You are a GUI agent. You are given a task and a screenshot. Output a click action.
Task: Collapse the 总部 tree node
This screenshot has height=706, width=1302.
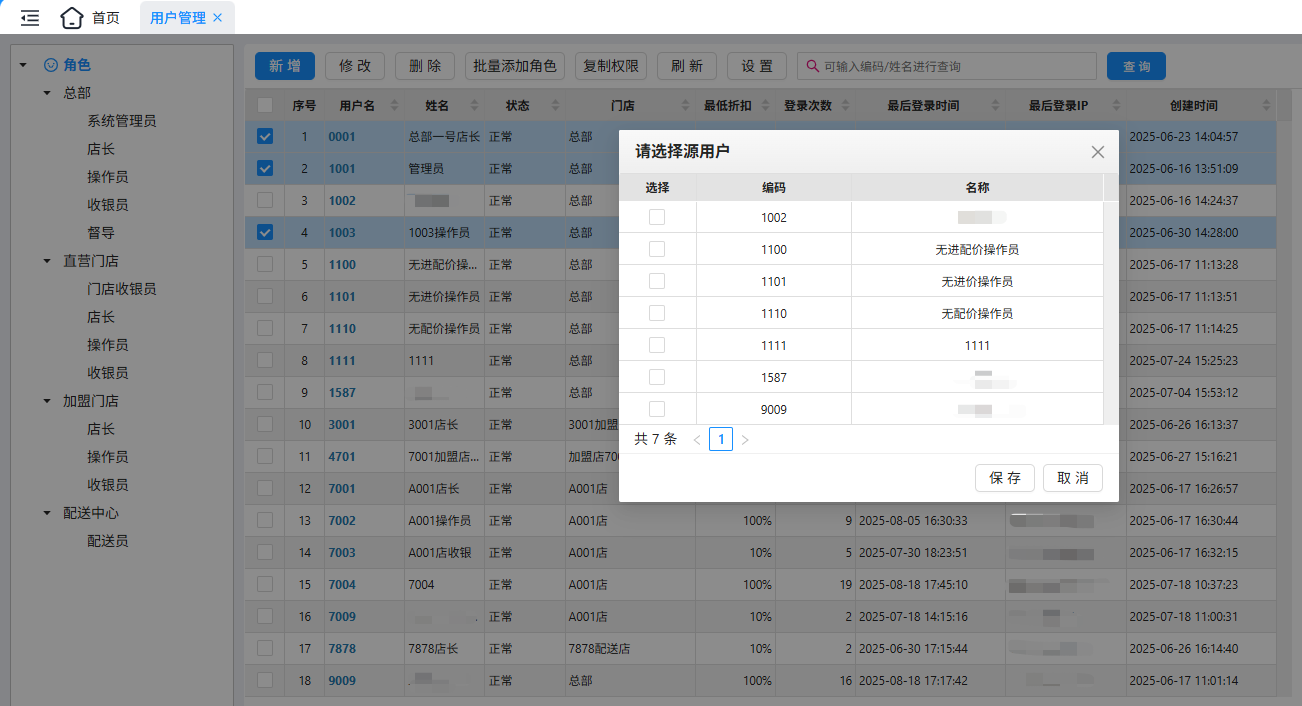(x=47, y=93)
